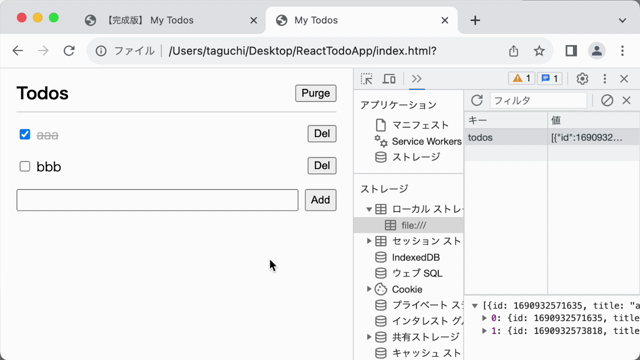Activate the DevTools inspect element picker icon
The image size is (640, 360).
click(367, 79)
